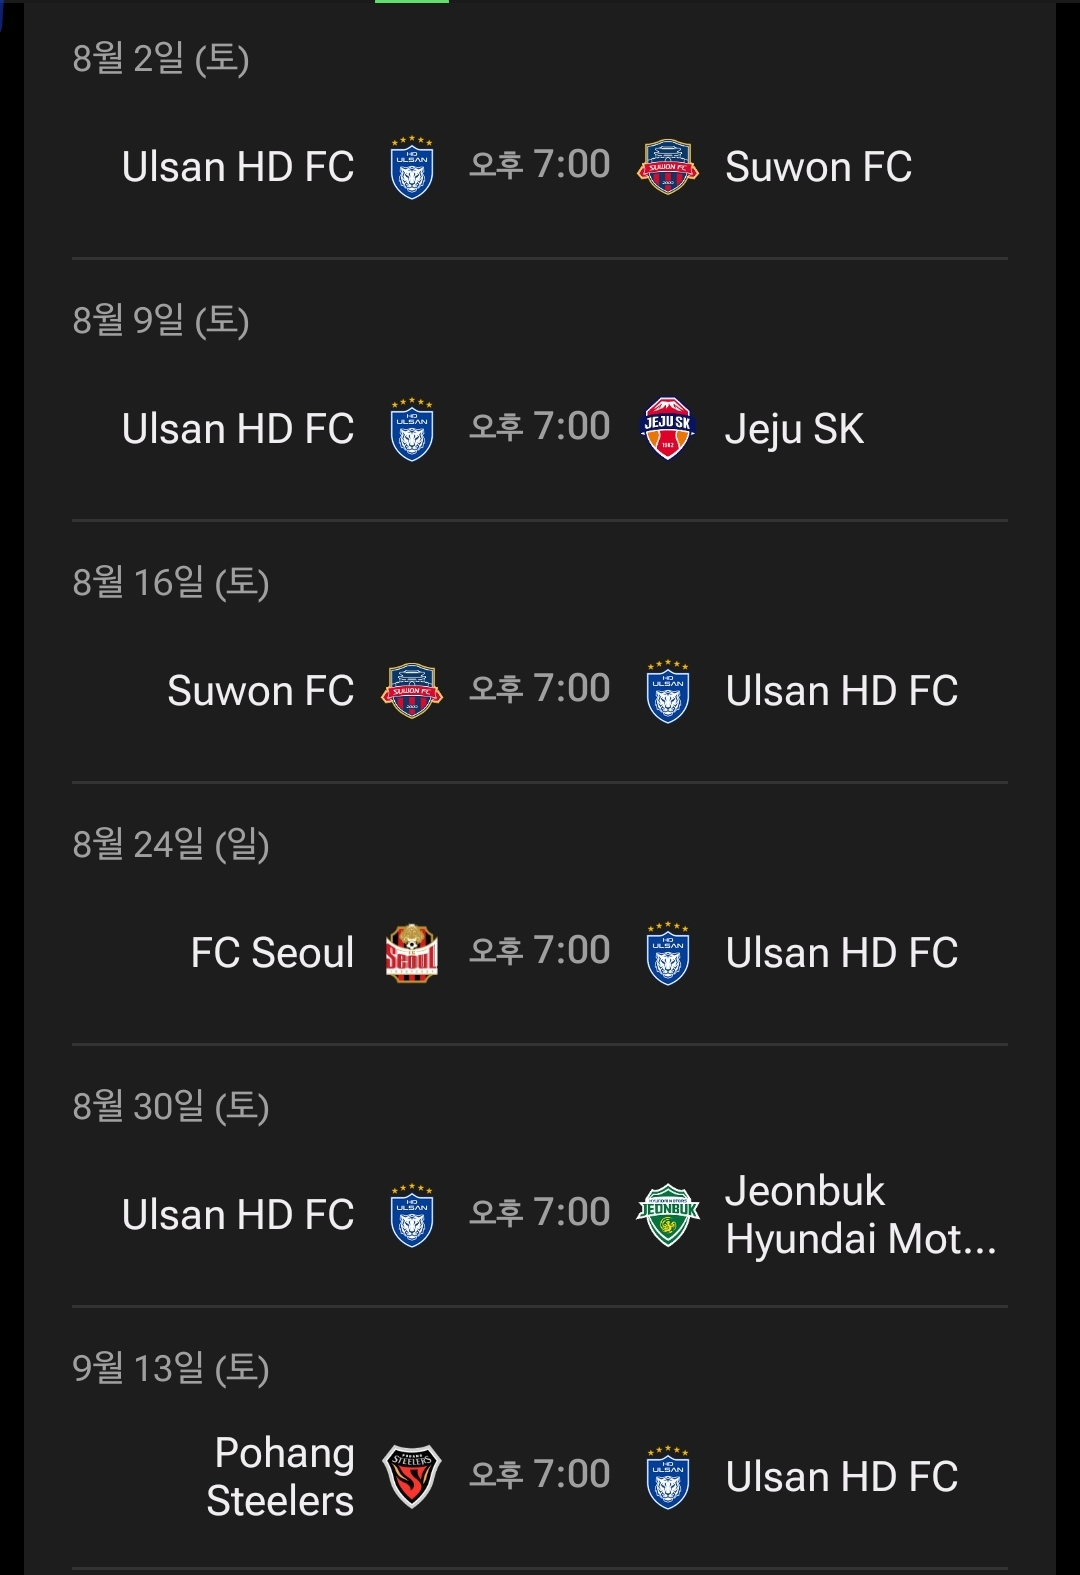Tap Ulsan HD crest in August 2 match

tap(412, 167)
